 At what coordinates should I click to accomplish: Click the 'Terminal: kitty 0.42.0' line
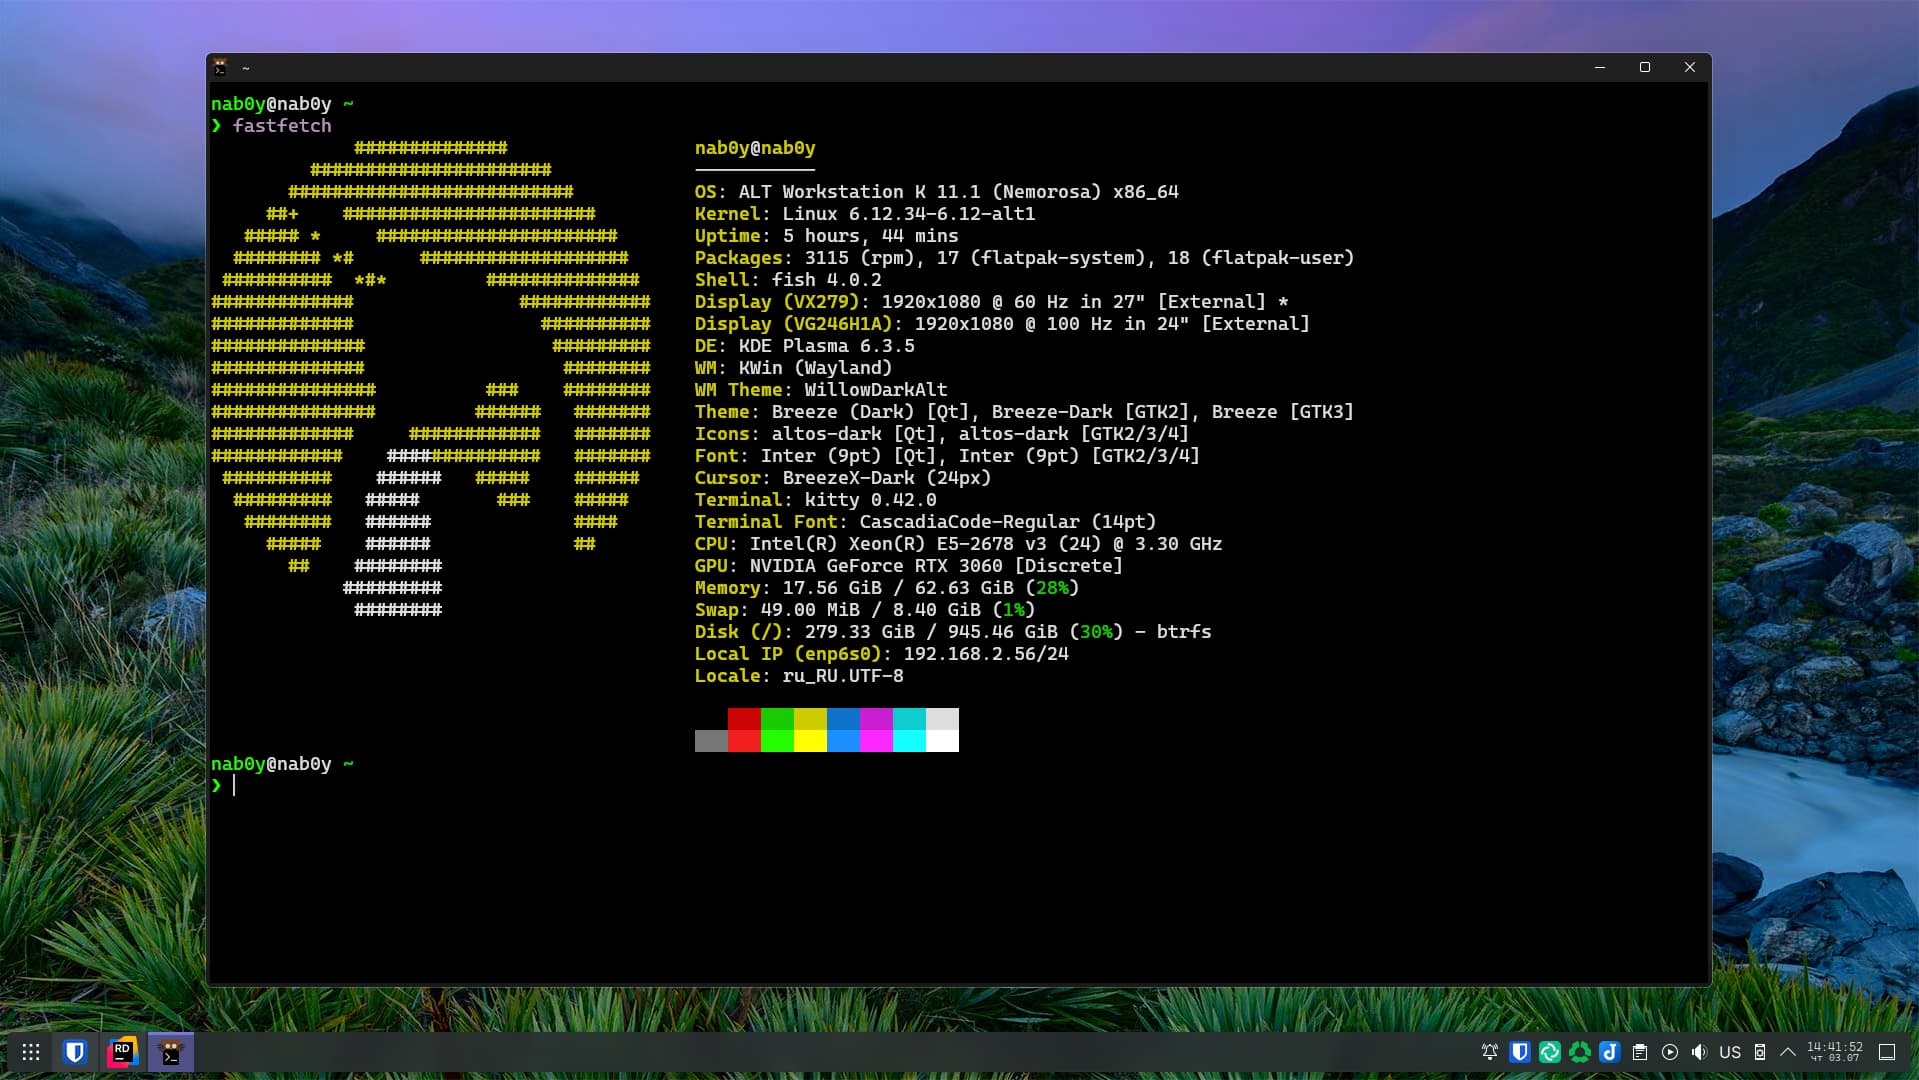816,500
